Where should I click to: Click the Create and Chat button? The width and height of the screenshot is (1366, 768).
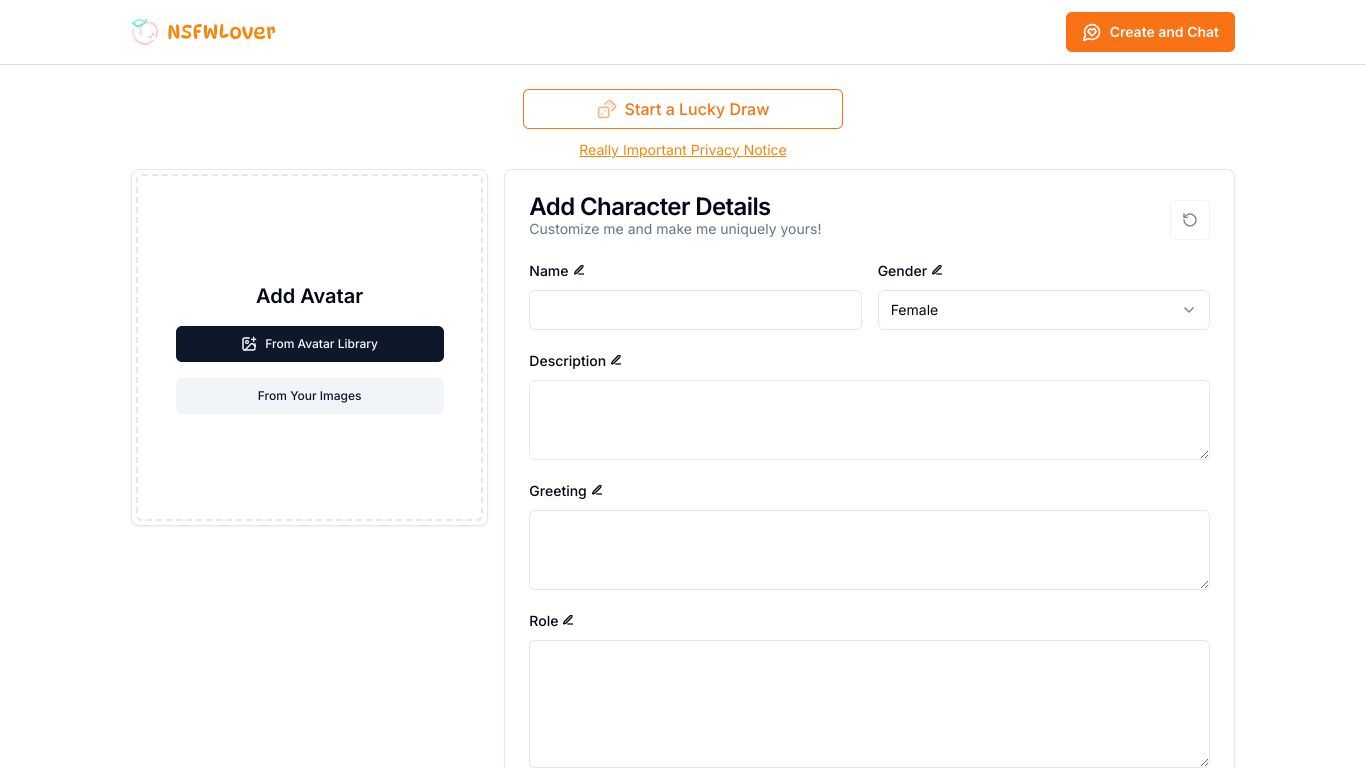click(1150, 32)
